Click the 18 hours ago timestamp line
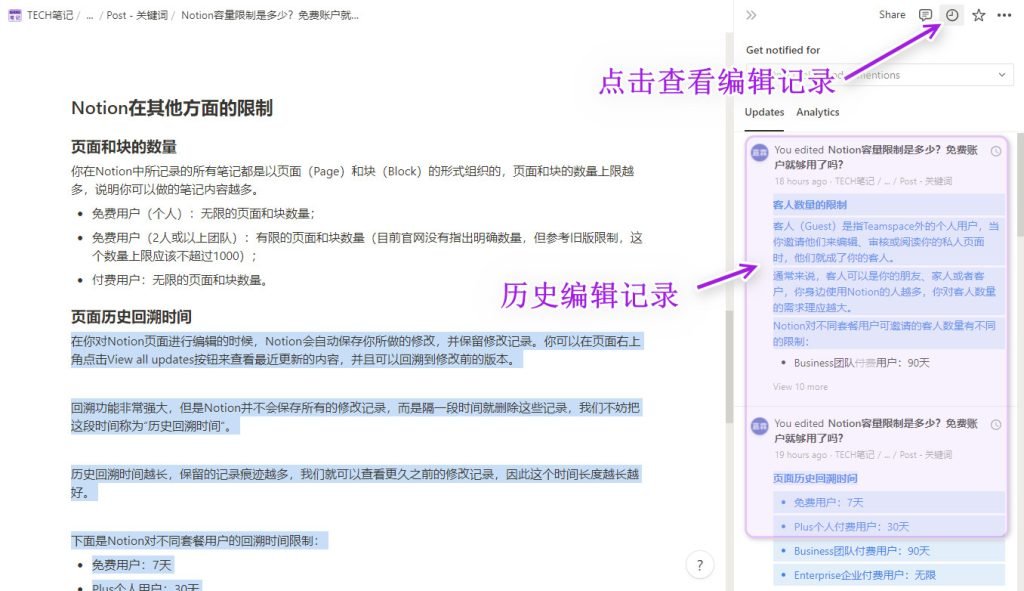This screenshot has height=591, width=1024. click(863, 181)
